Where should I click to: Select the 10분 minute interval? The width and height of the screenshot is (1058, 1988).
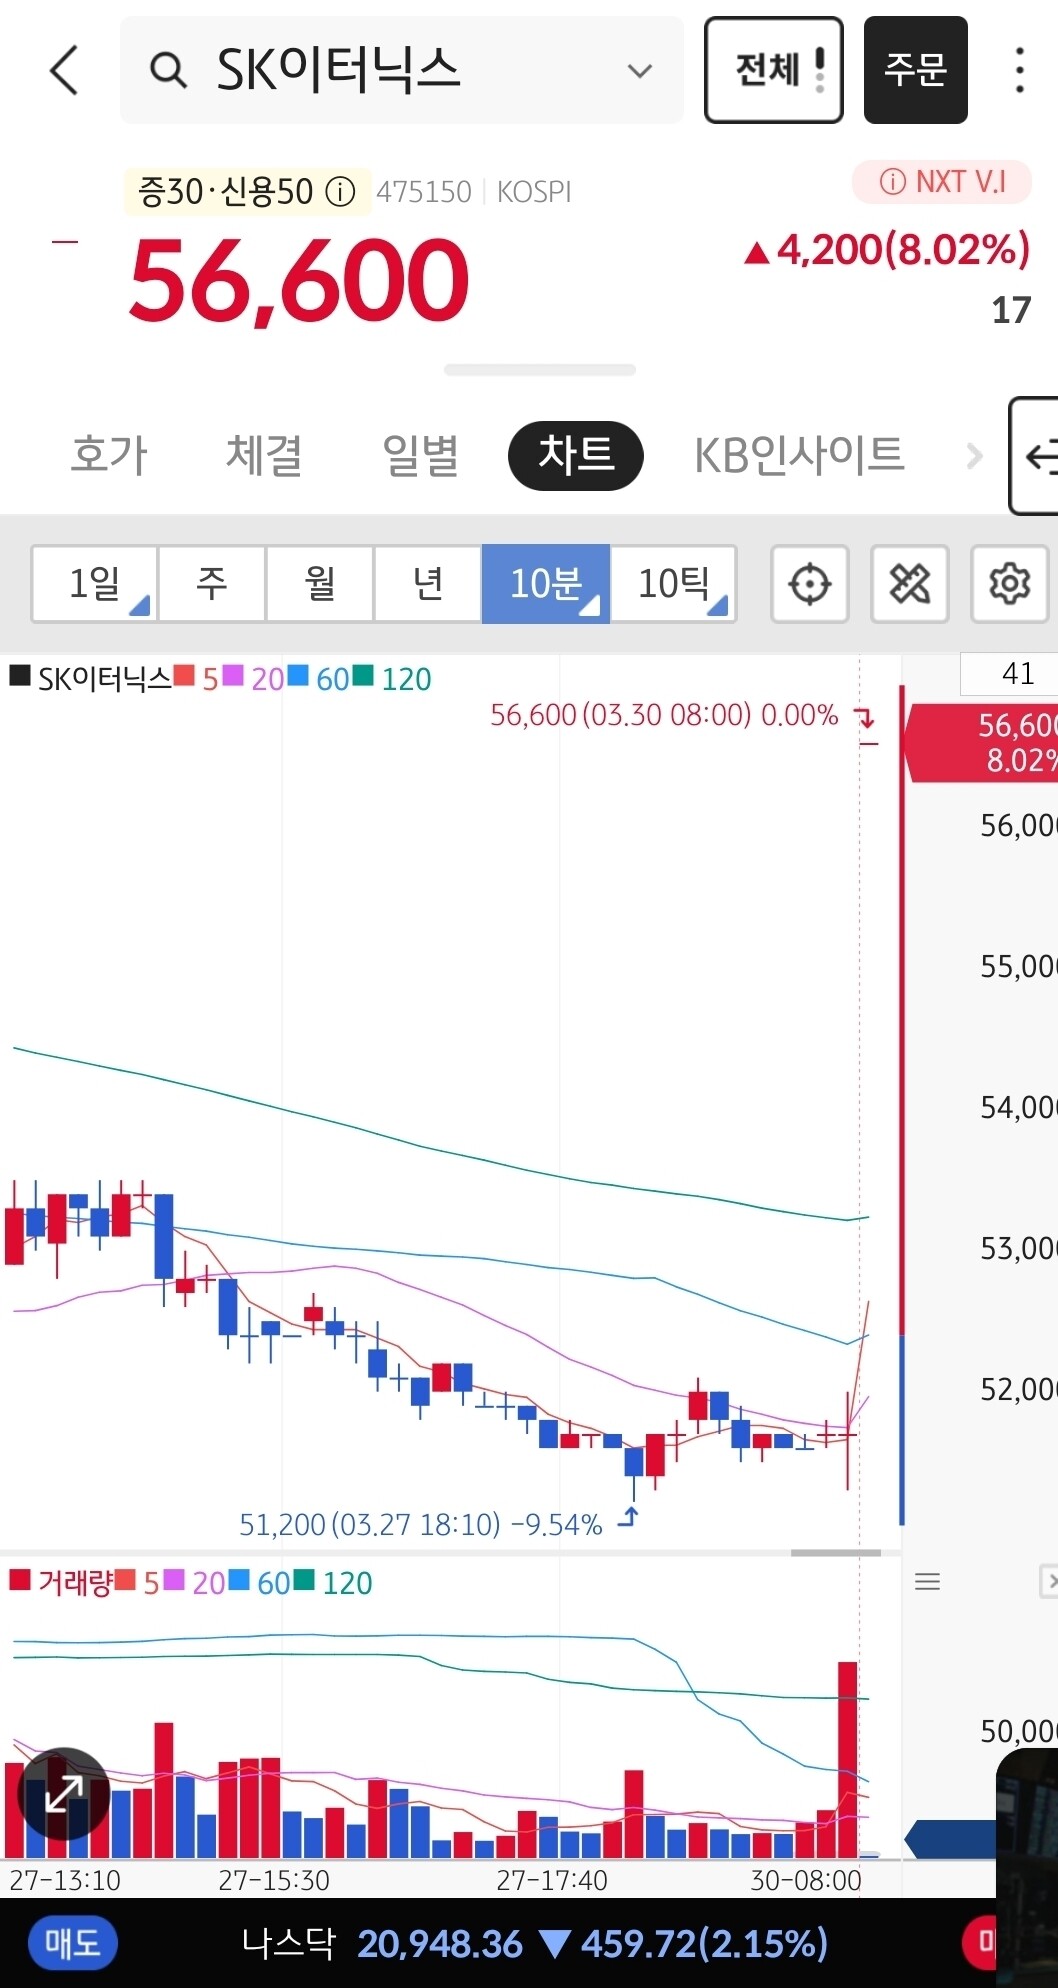(546, 583)
